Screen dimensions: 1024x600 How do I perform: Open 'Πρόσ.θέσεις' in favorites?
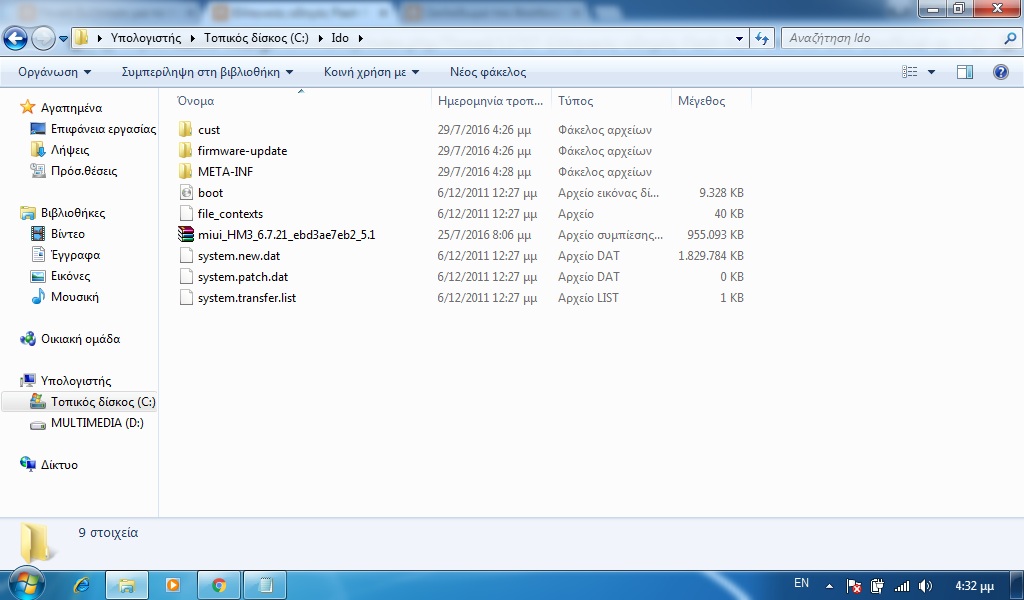[84, 170]
